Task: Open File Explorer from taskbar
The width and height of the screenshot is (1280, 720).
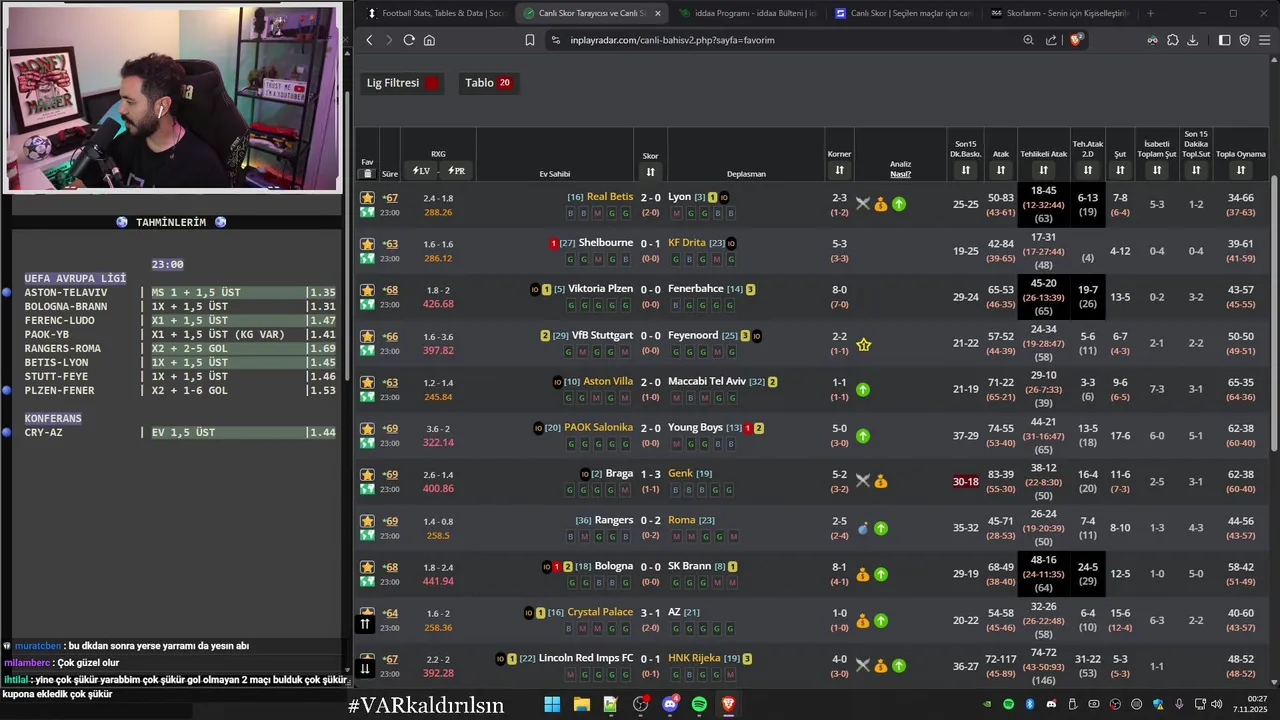Action: 581,704
